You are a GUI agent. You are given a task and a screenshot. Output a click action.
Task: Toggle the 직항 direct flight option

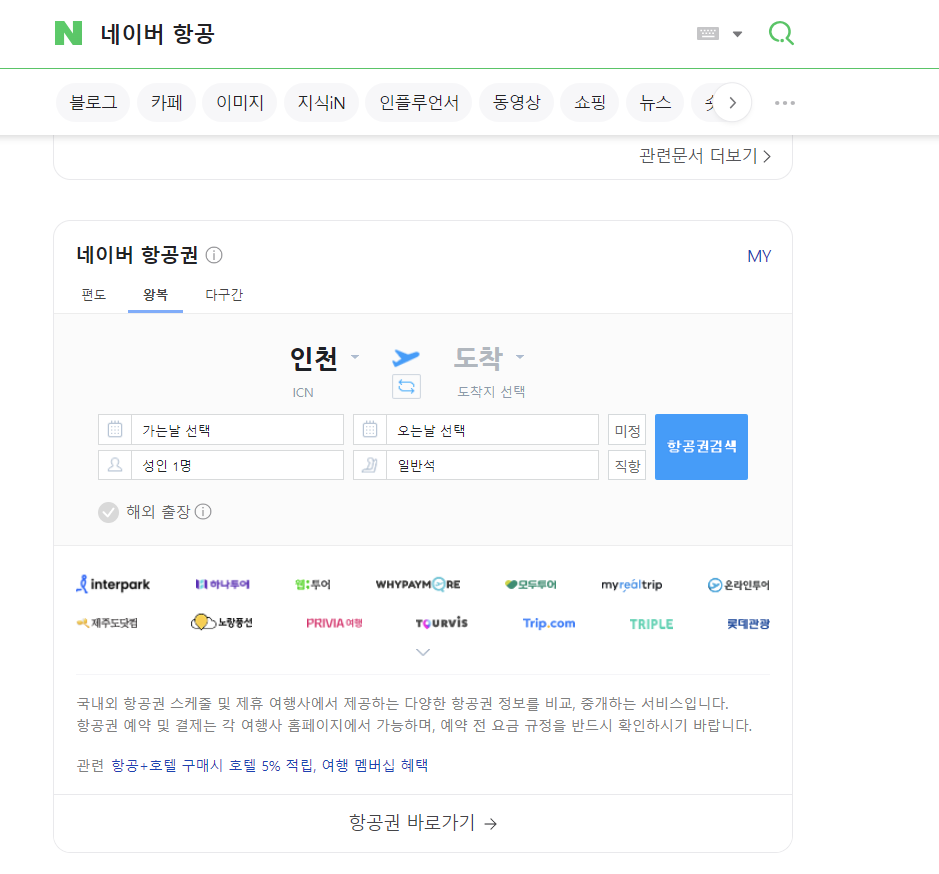point(627,465)
